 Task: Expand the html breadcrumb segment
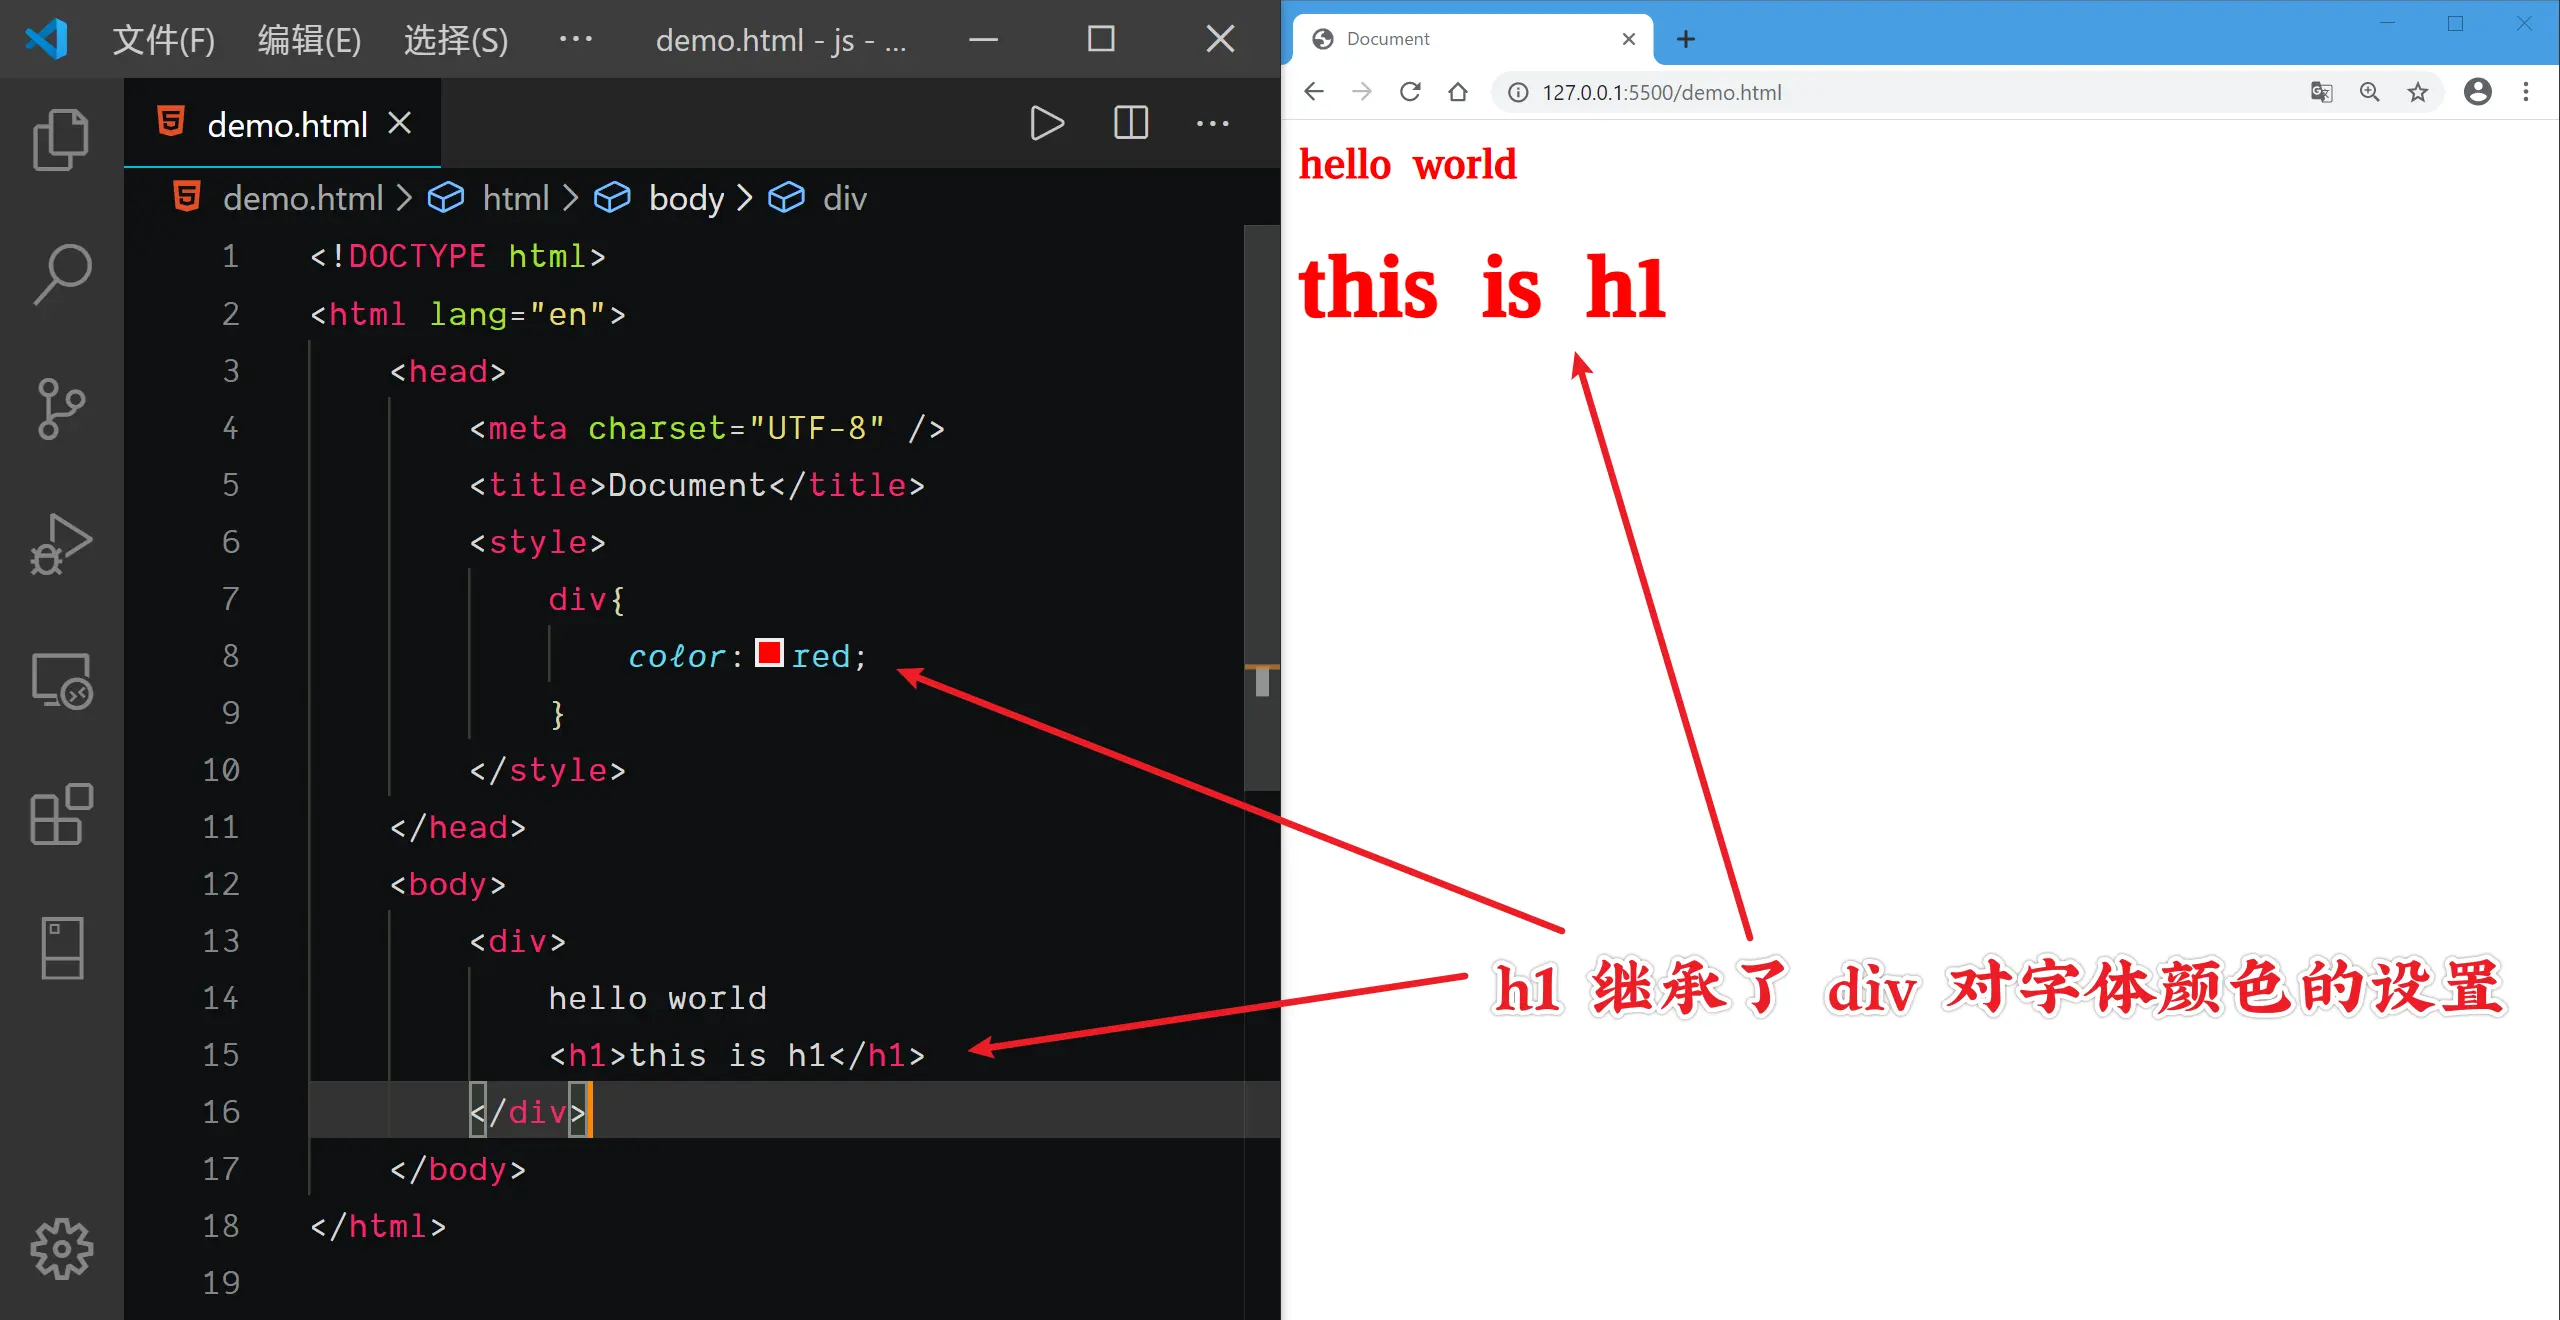515,198
